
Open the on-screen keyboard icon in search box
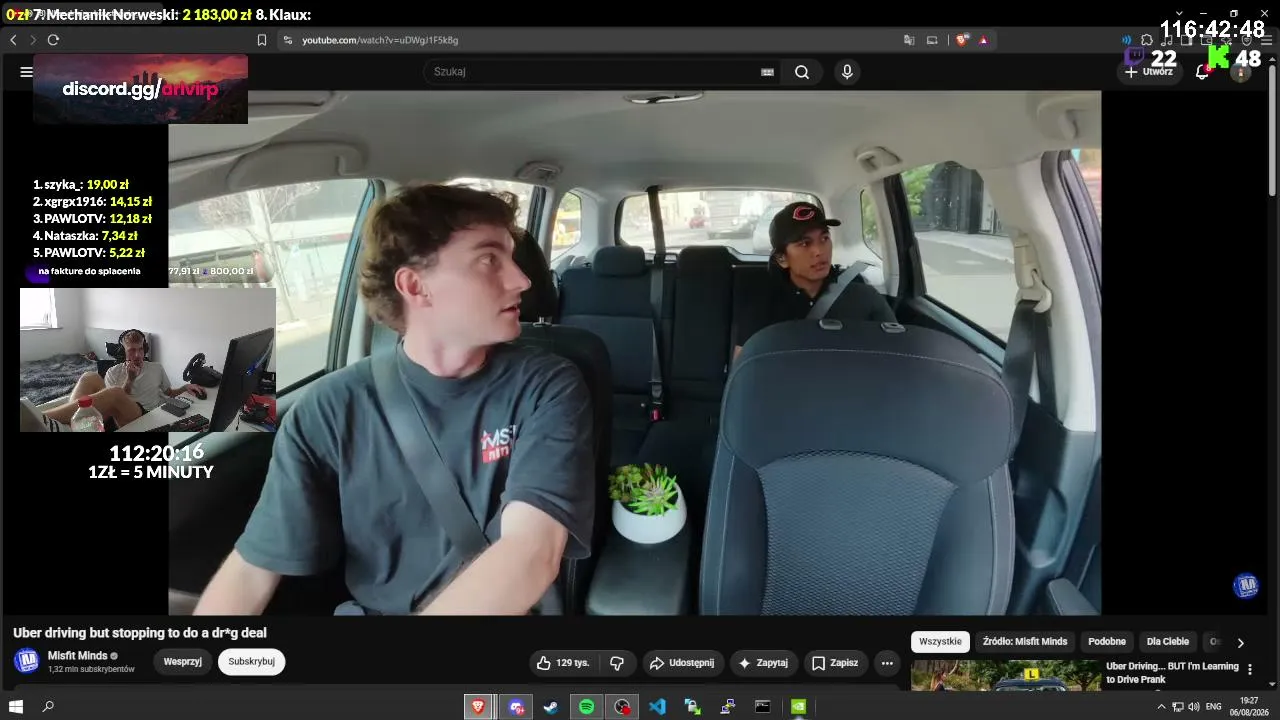[x=767, y=72]
